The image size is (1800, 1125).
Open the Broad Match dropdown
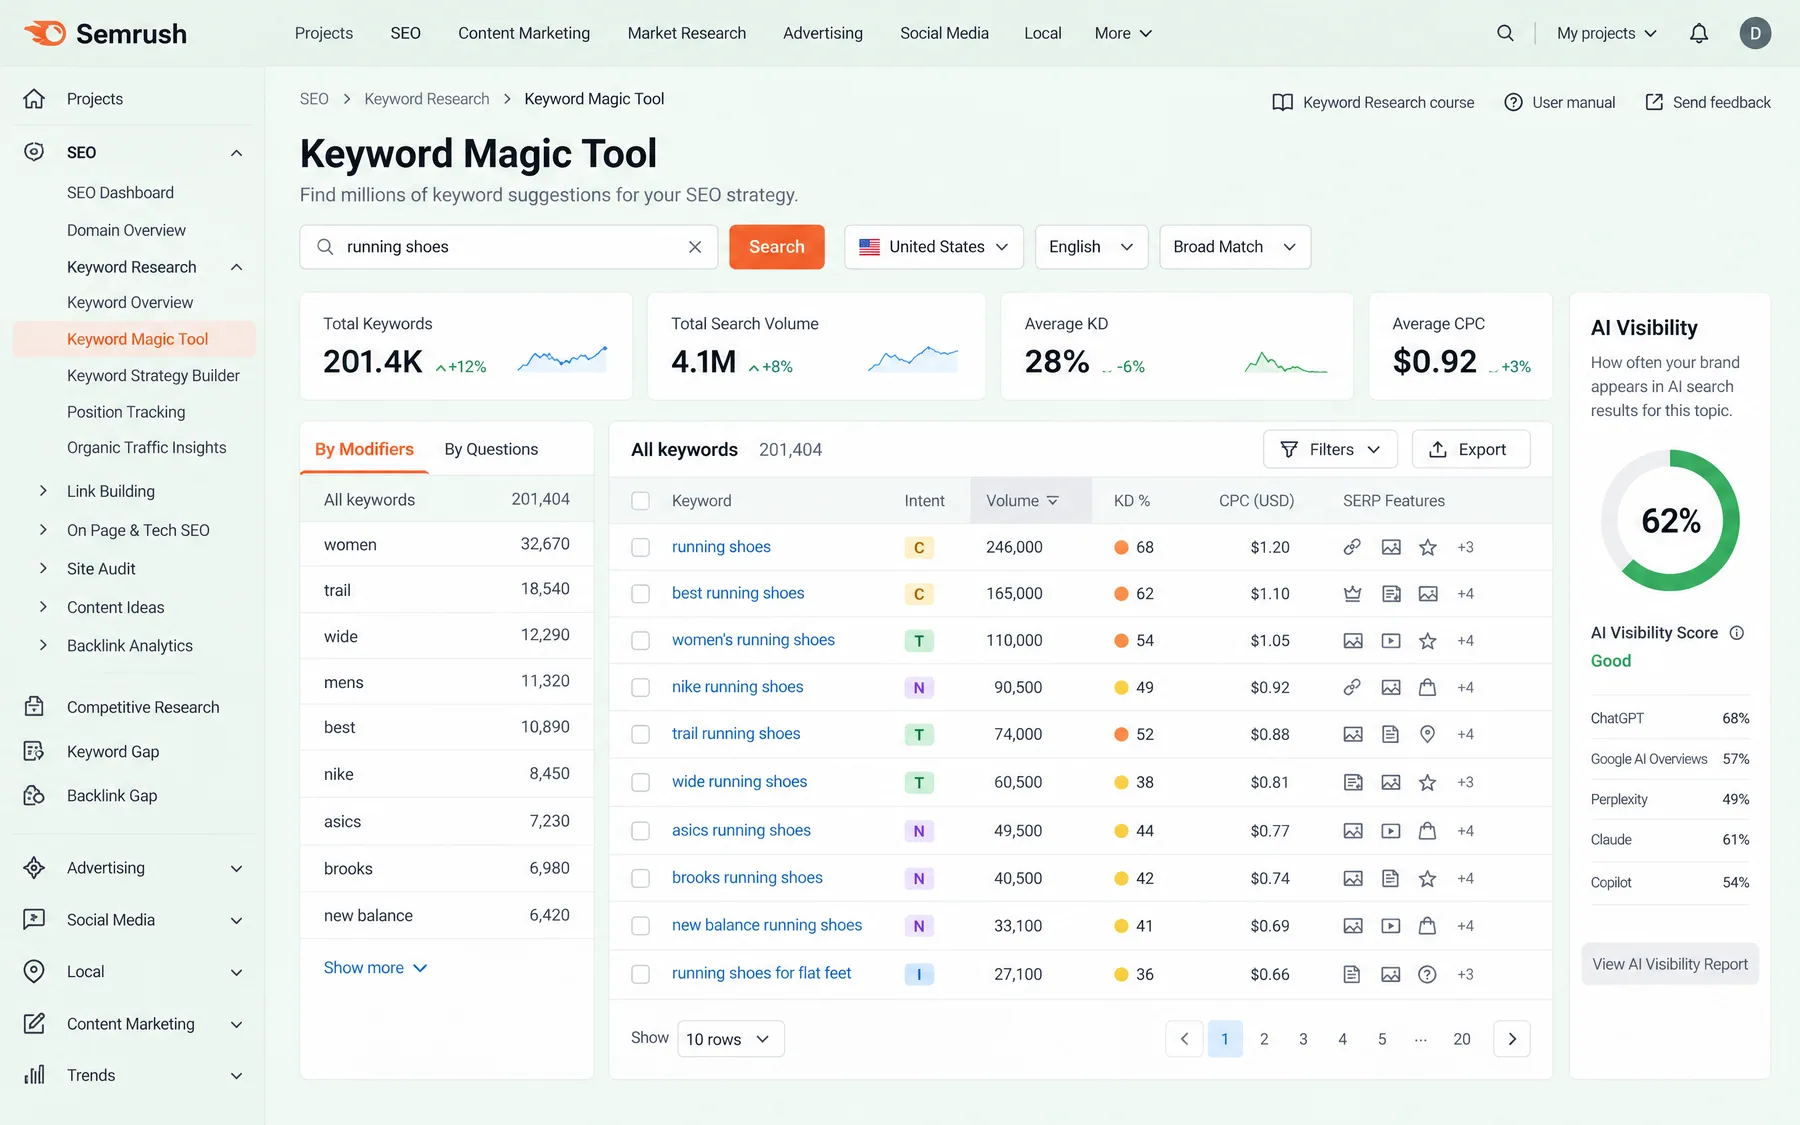tap(1235, 247)
